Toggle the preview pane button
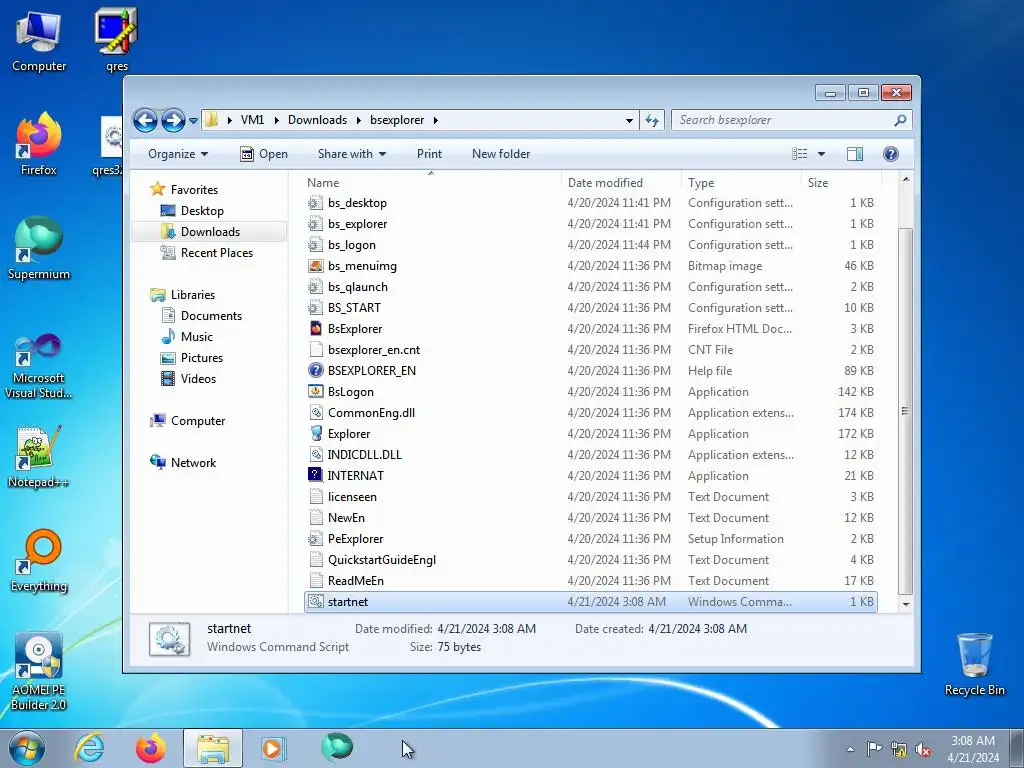The image size is (1024, 768). tap(854, 153)
